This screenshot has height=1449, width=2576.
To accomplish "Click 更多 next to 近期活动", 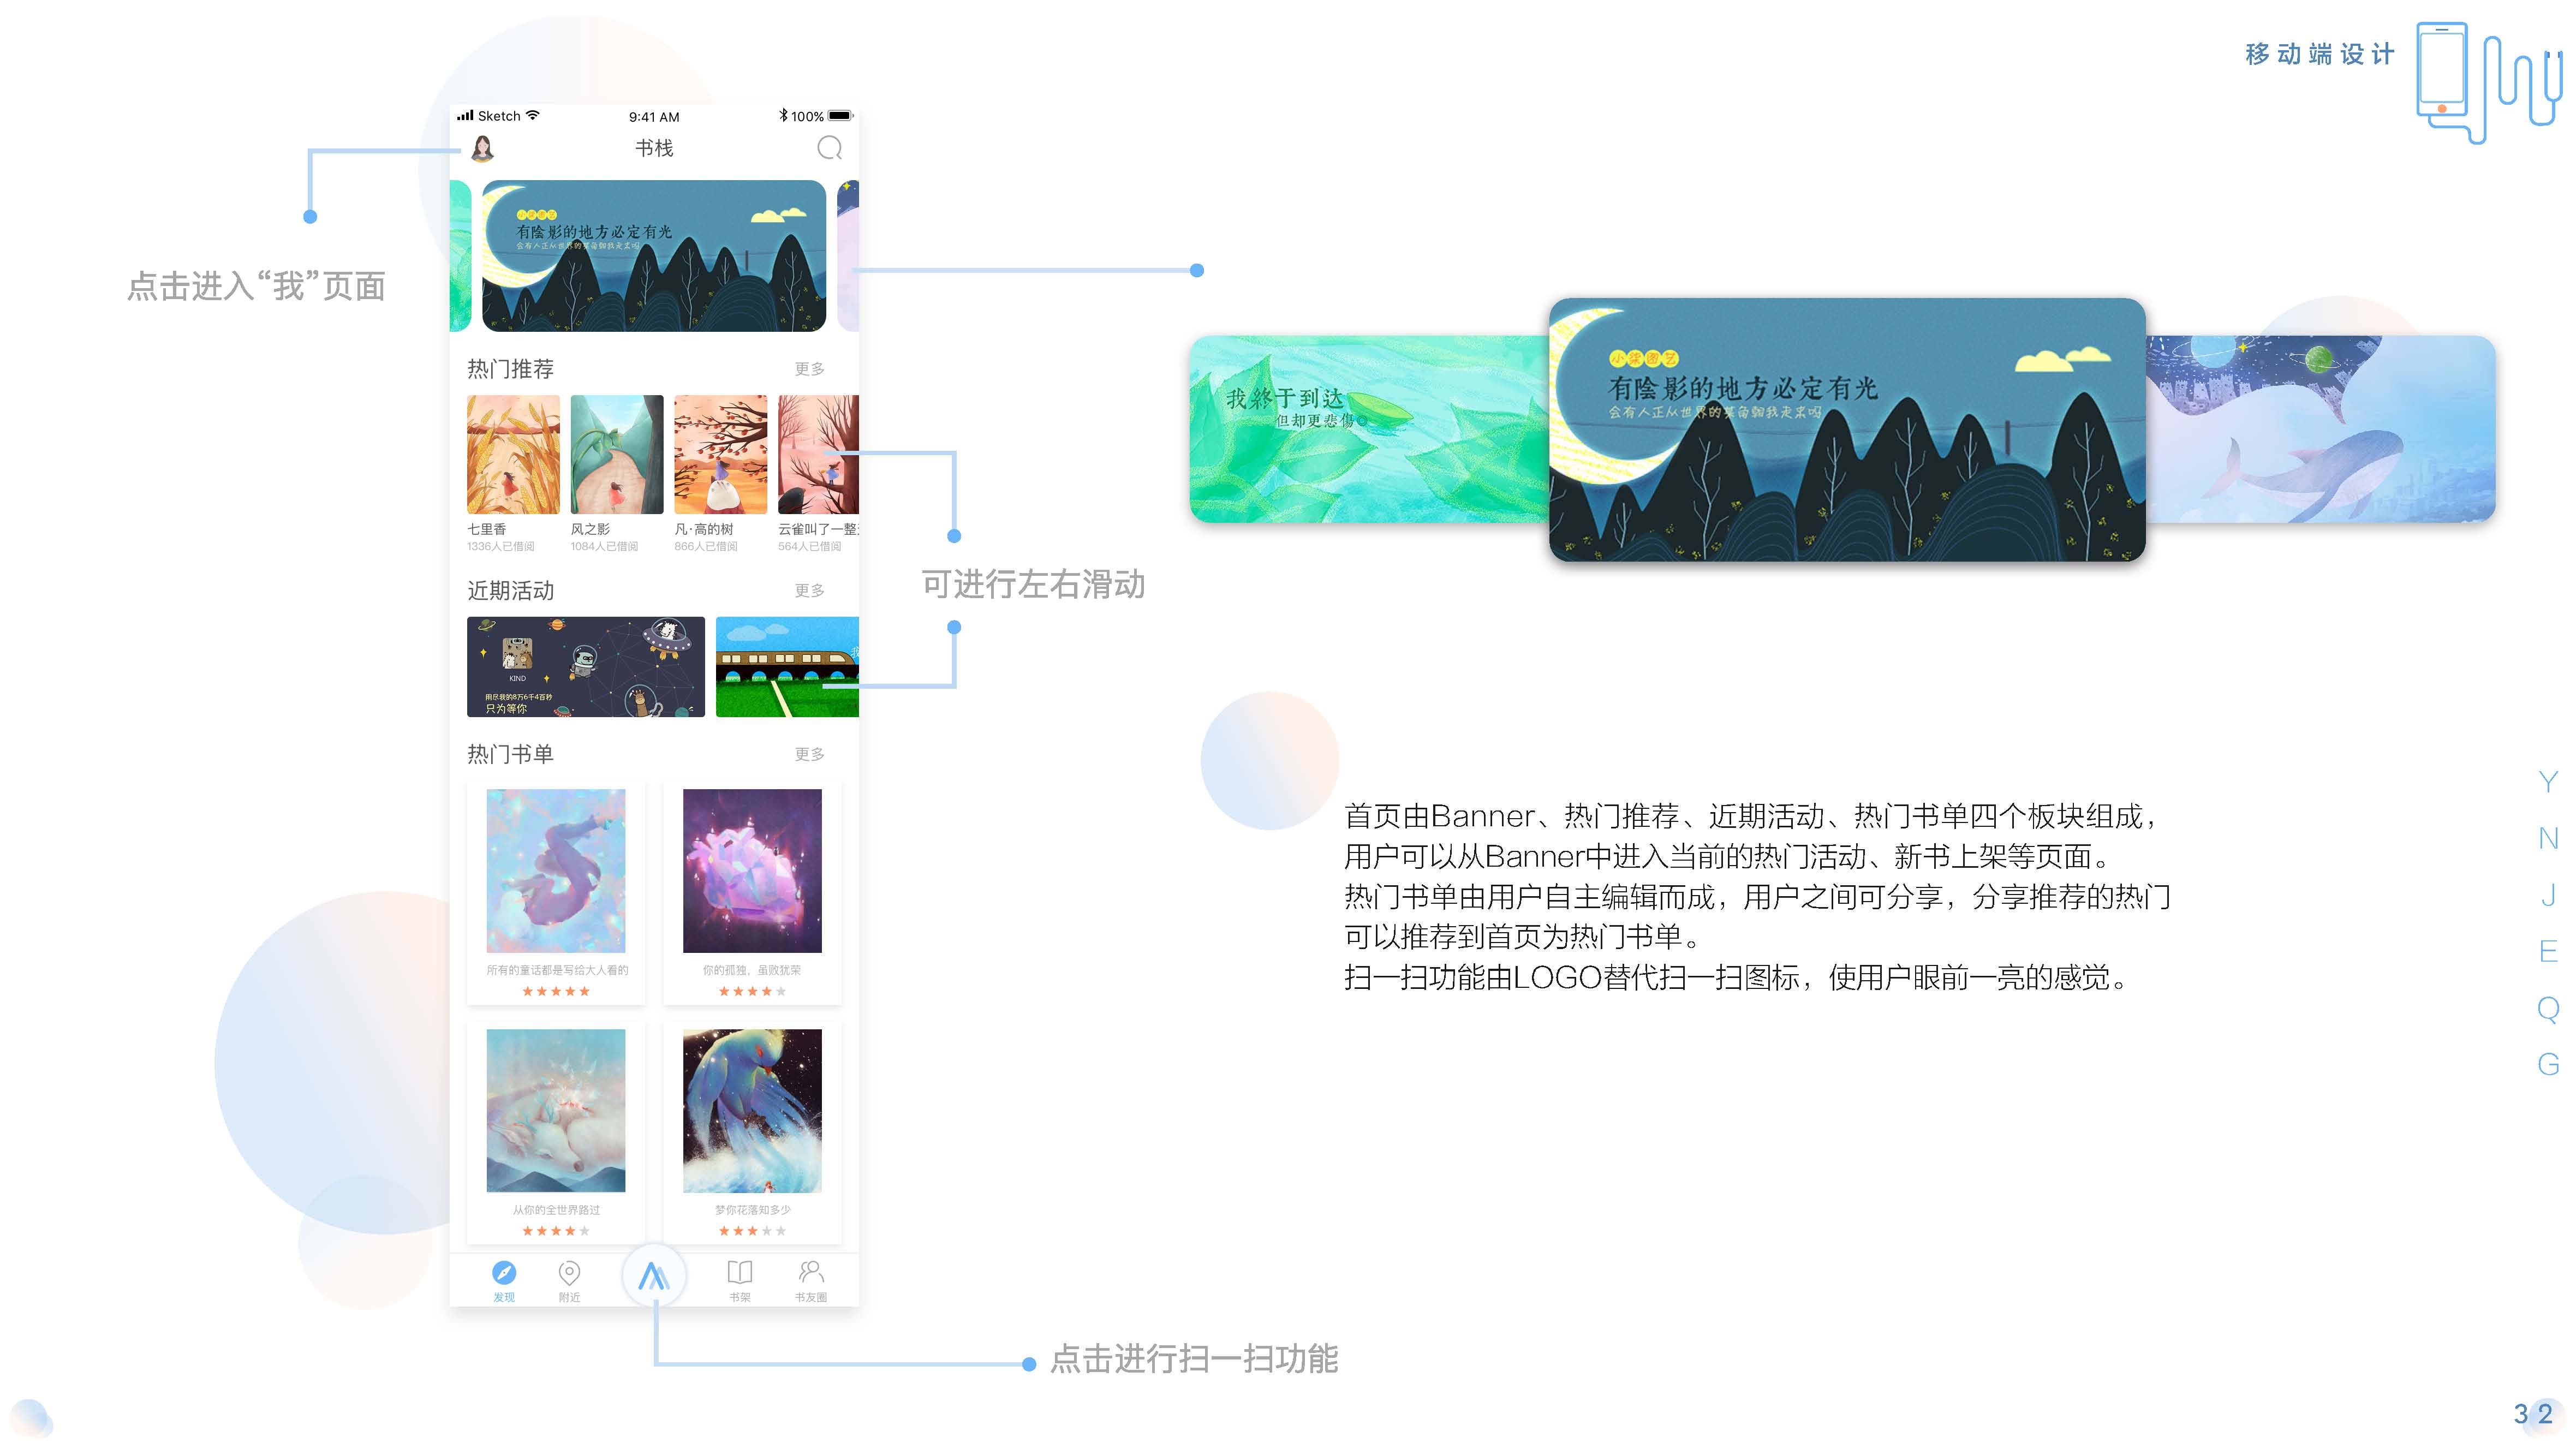I will (x=809, y=591).
